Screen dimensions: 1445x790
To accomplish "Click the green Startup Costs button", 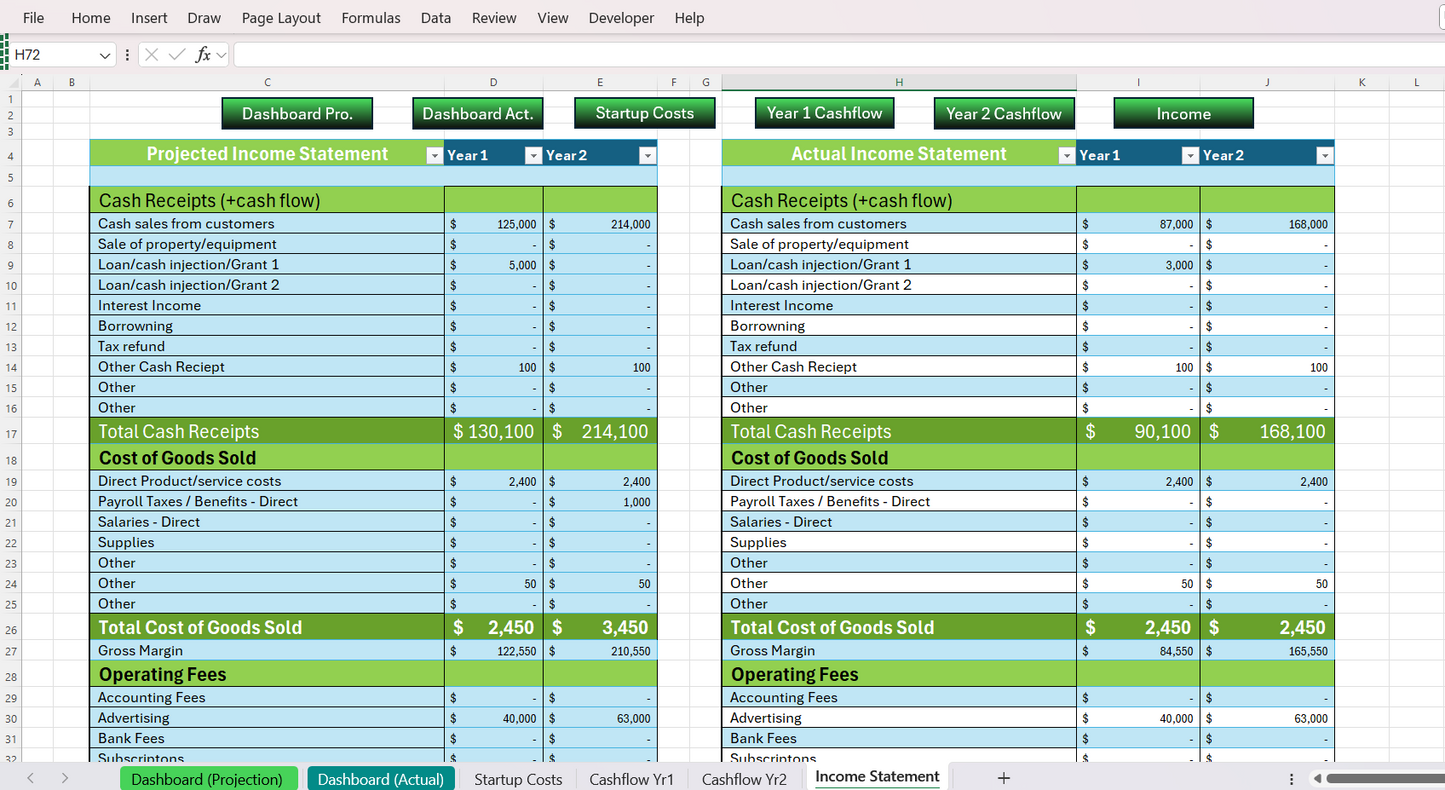I will 645,113.
